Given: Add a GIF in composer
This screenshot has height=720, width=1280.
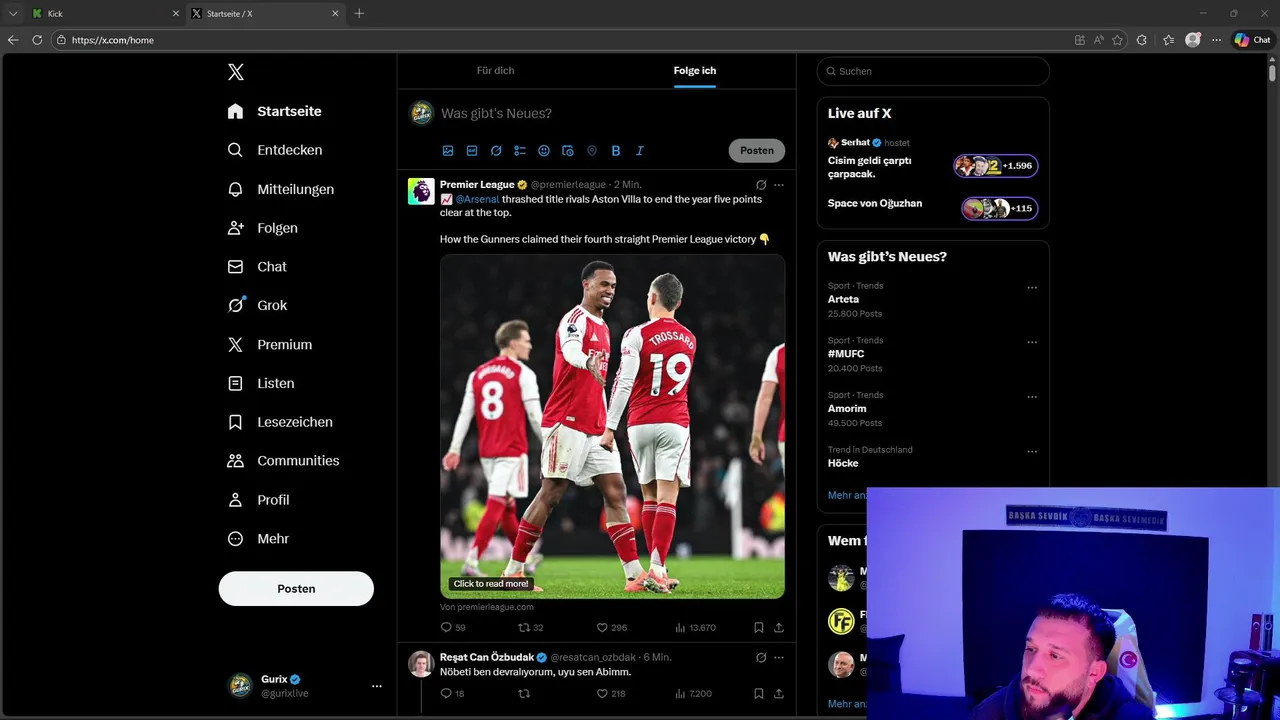Looking at the screenshot, I should click(x=472, y=151).
